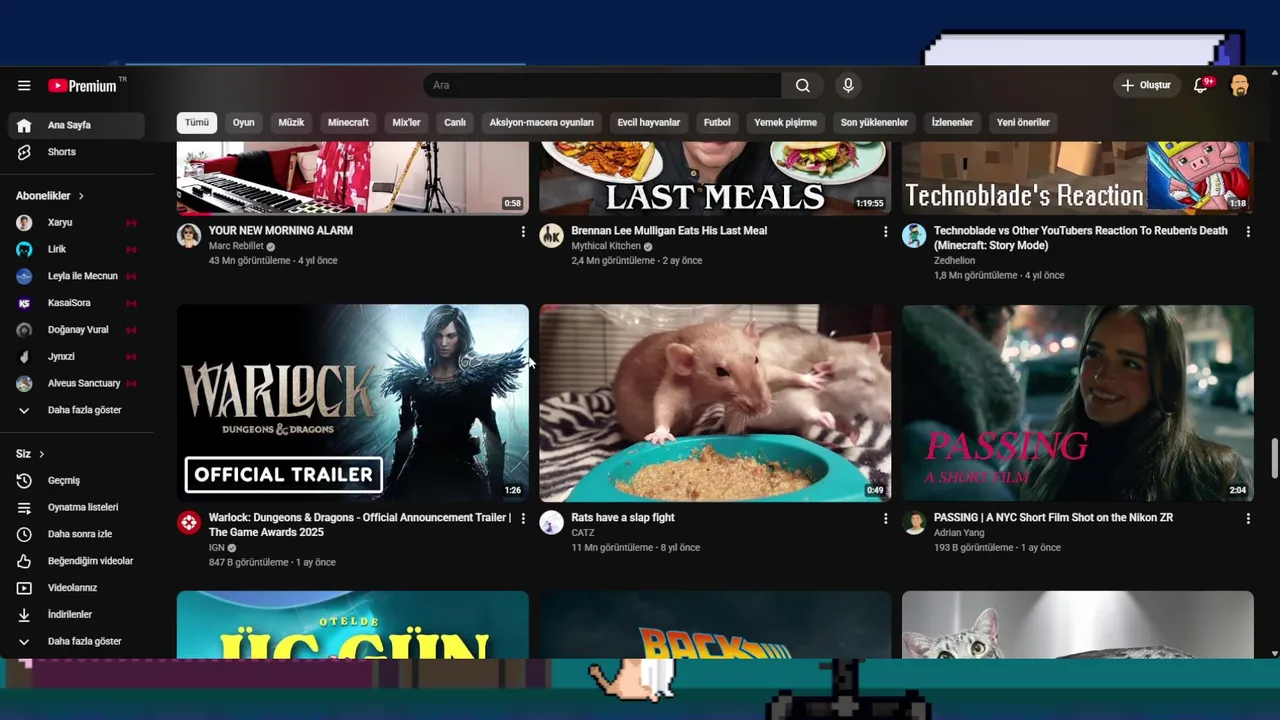Open CATZ channel avatar
The height and width of the screenshot is (720, 1280).
[552, 523]
